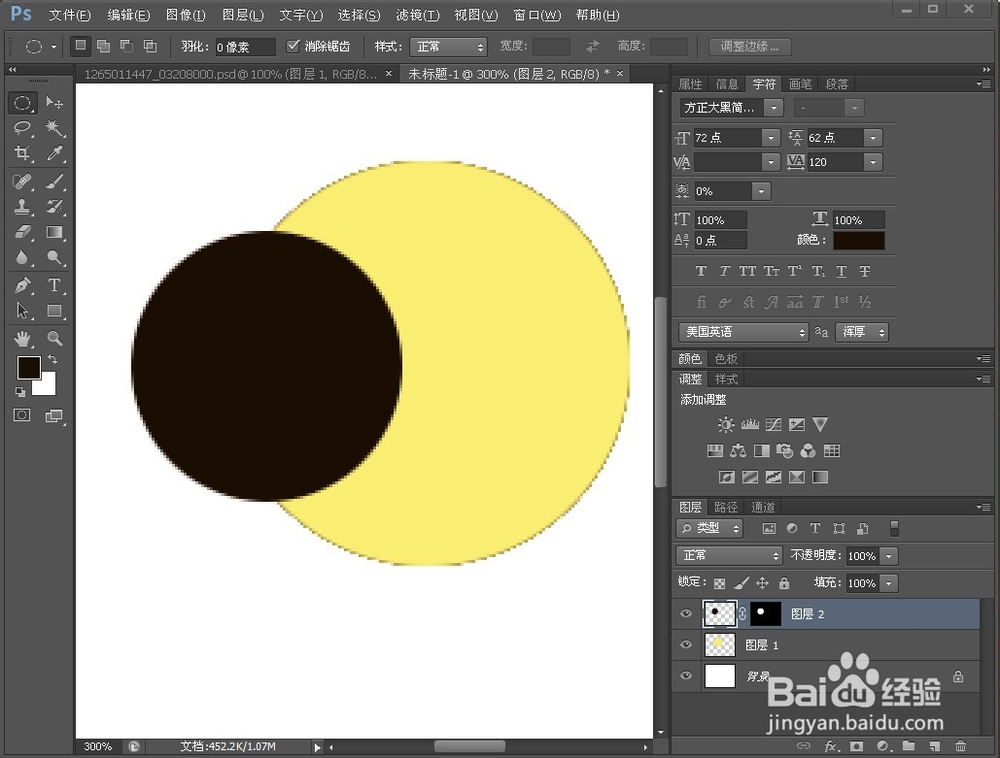Click the foreground color swatch

tap(29, 368)
